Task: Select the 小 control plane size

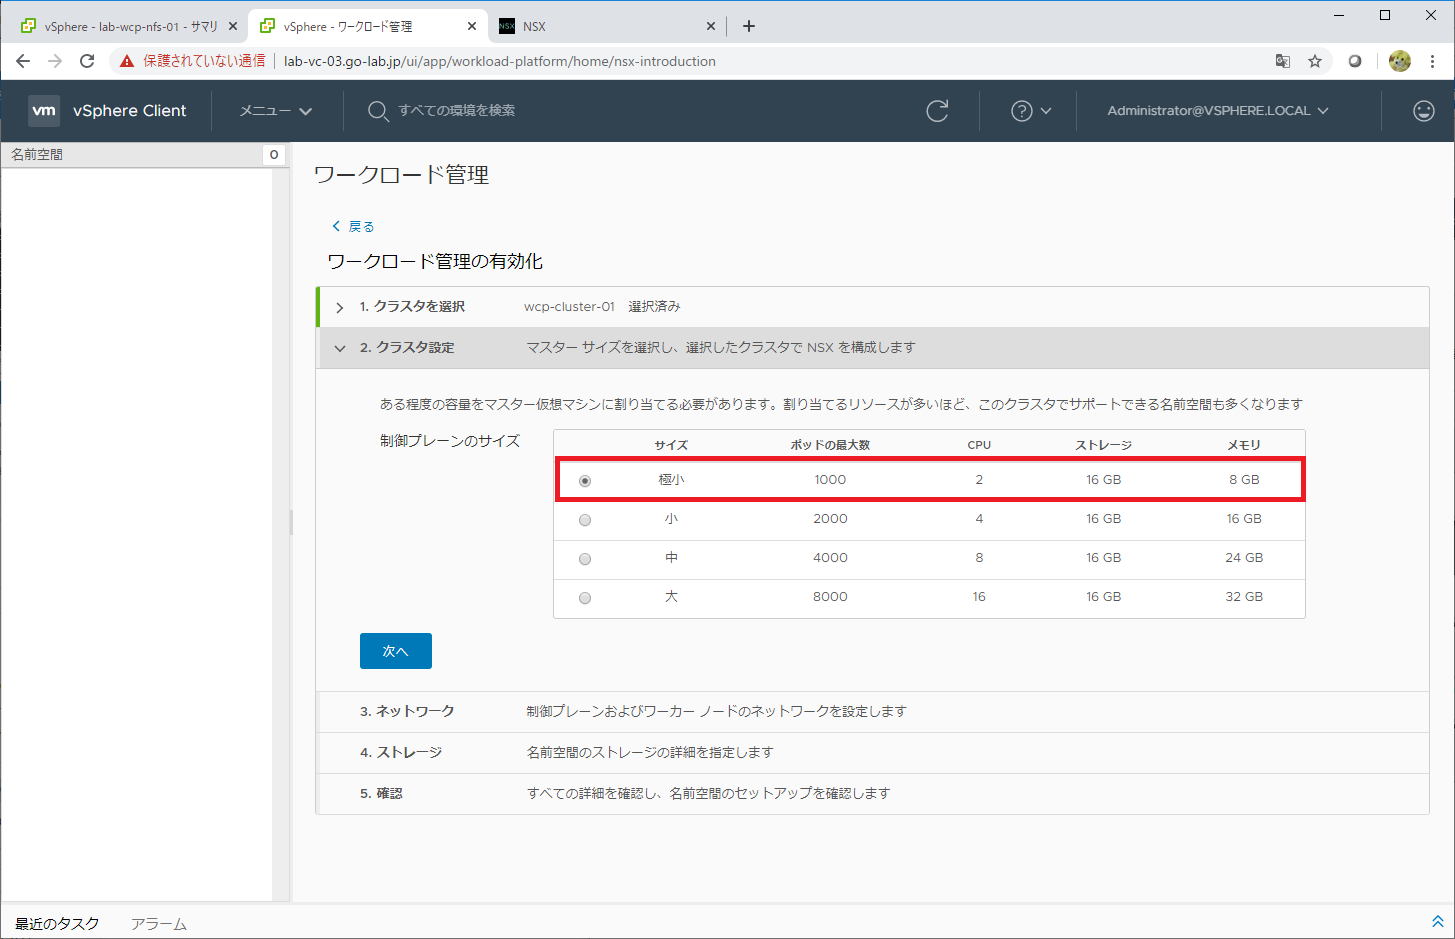Action: [585, 520]
